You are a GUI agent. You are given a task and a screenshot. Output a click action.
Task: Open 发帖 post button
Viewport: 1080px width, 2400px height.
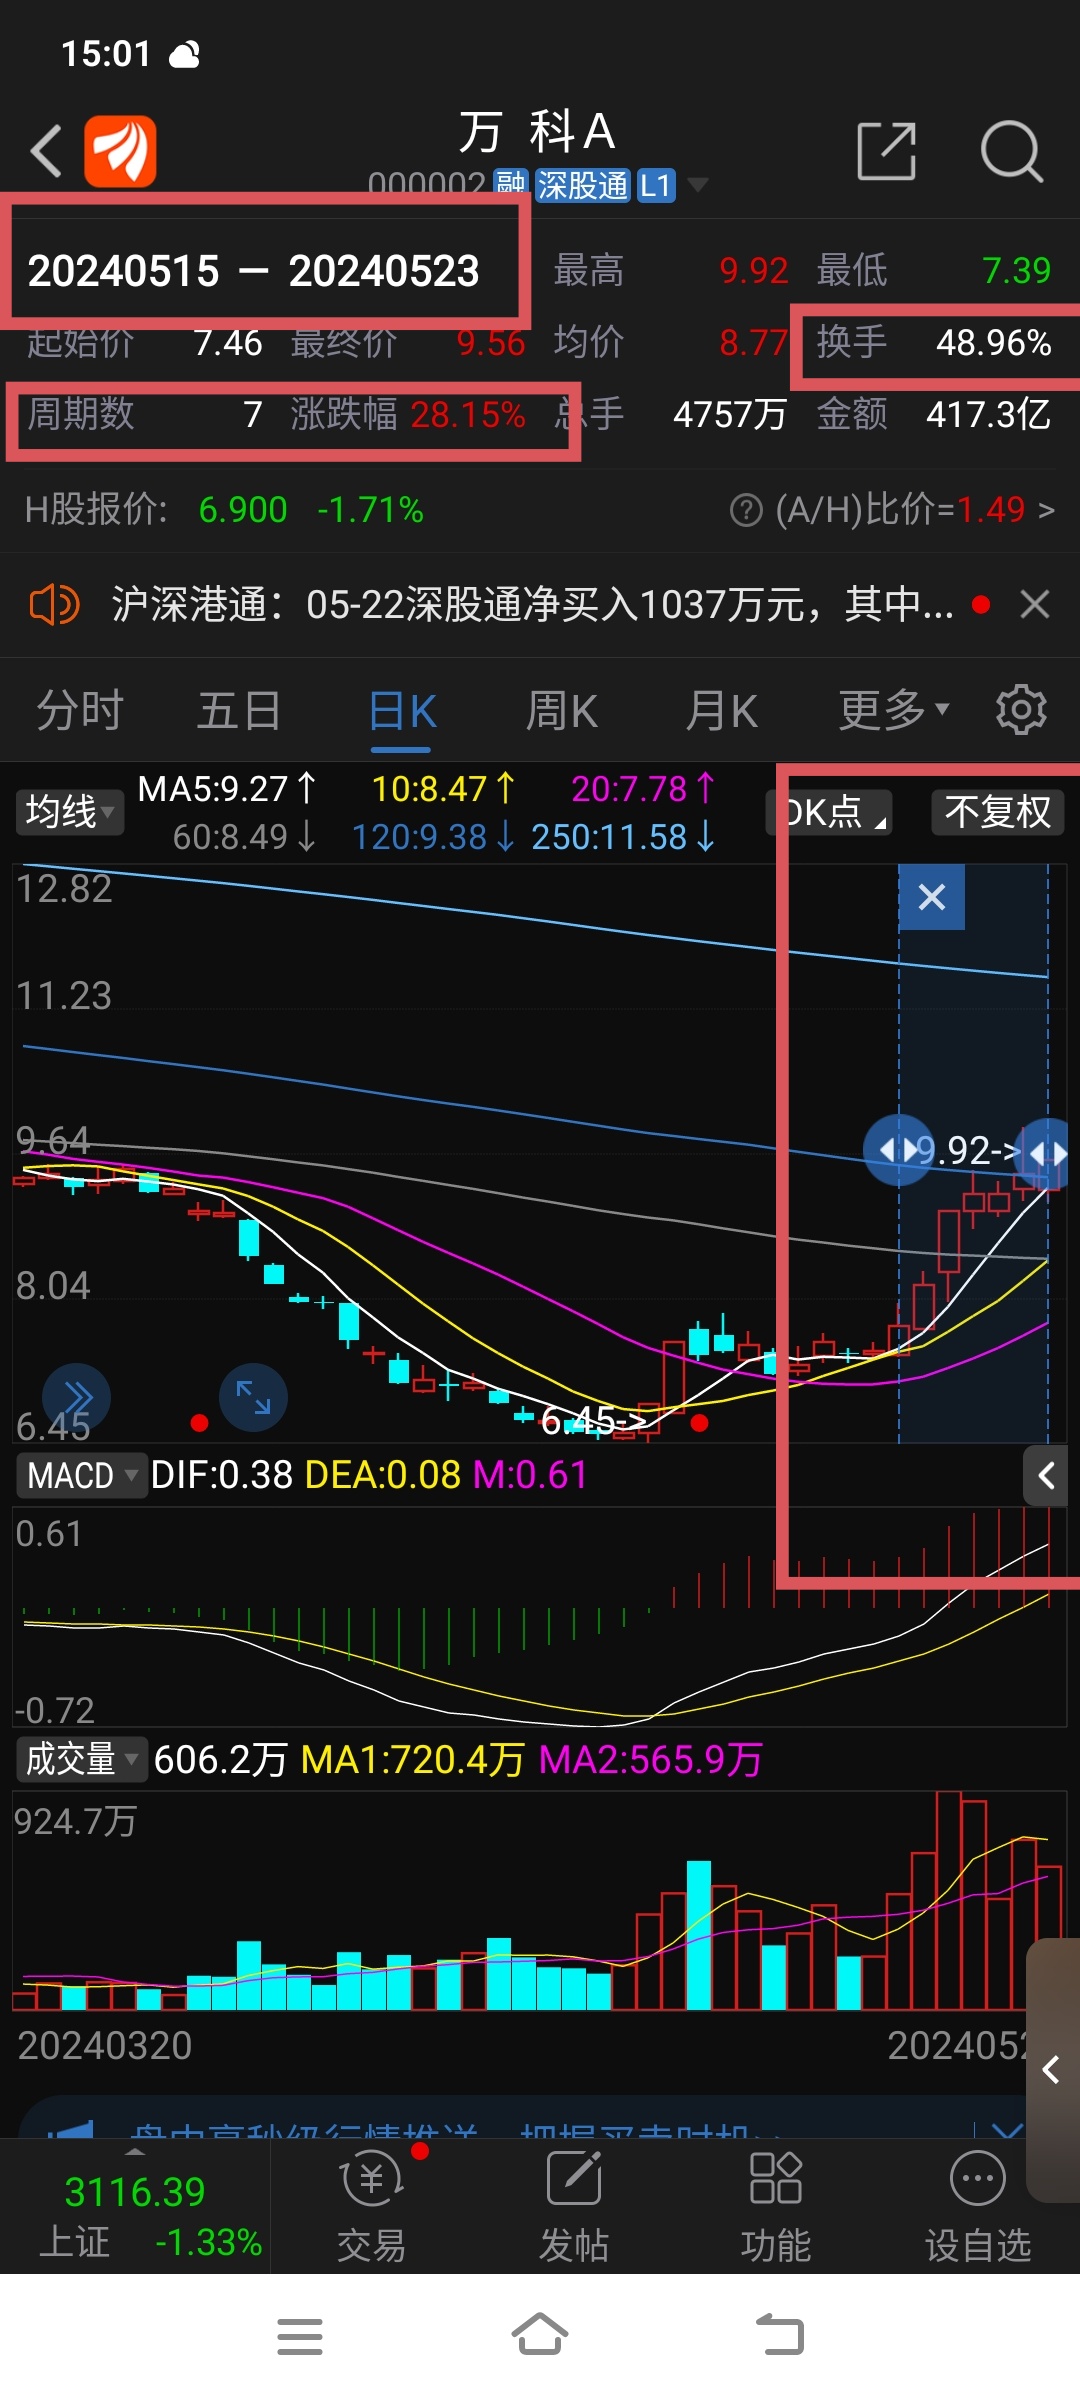coord(574,2209)
